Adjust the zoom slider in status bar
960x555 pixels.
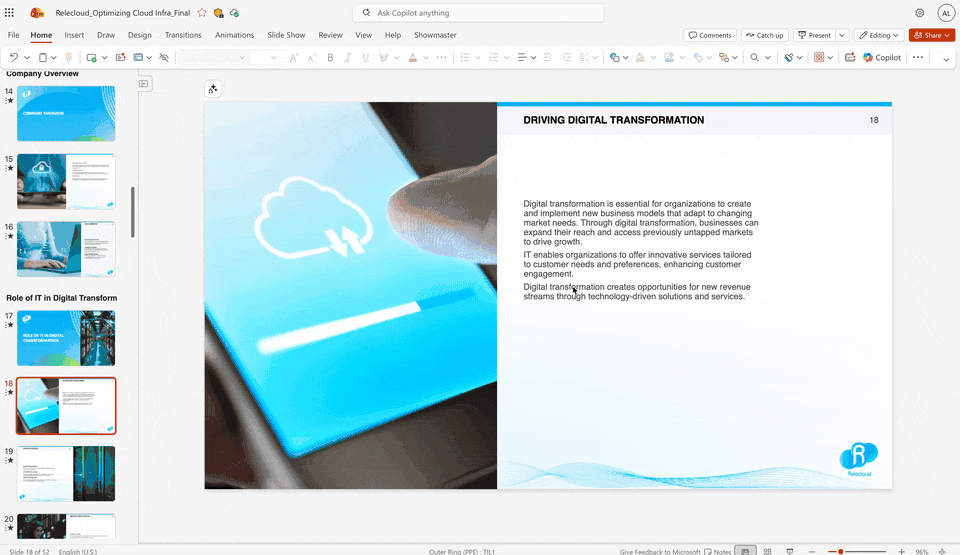click(857, 551)
